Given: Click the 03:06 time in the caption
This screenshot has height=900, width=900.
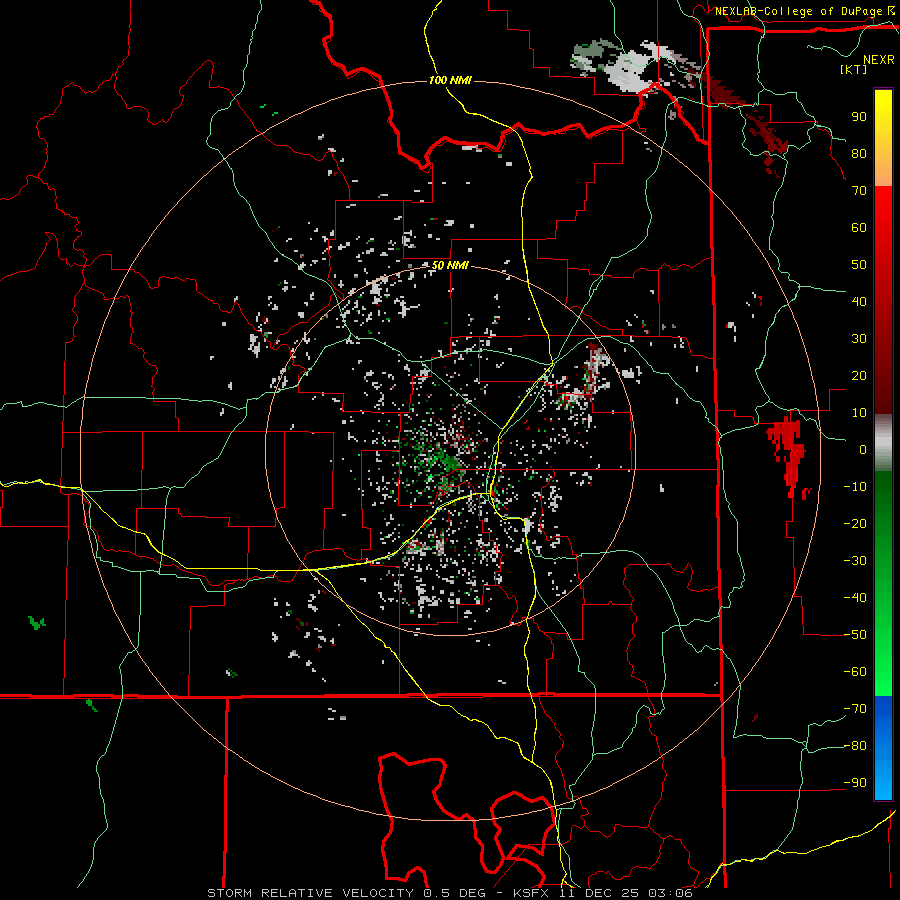Looking at the screenshot, I should pos(670,893).
